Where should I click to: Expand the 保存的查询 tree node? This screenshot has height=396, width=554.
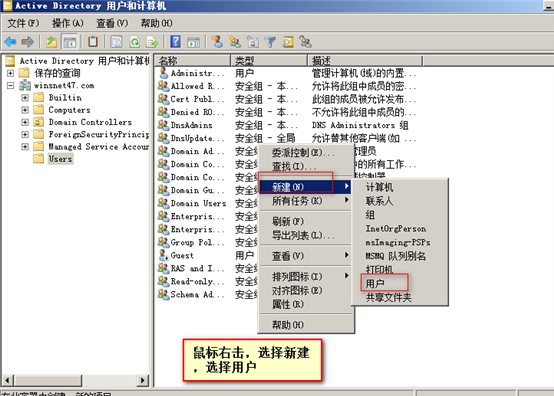pyautogui.click(x=11, y=73)
